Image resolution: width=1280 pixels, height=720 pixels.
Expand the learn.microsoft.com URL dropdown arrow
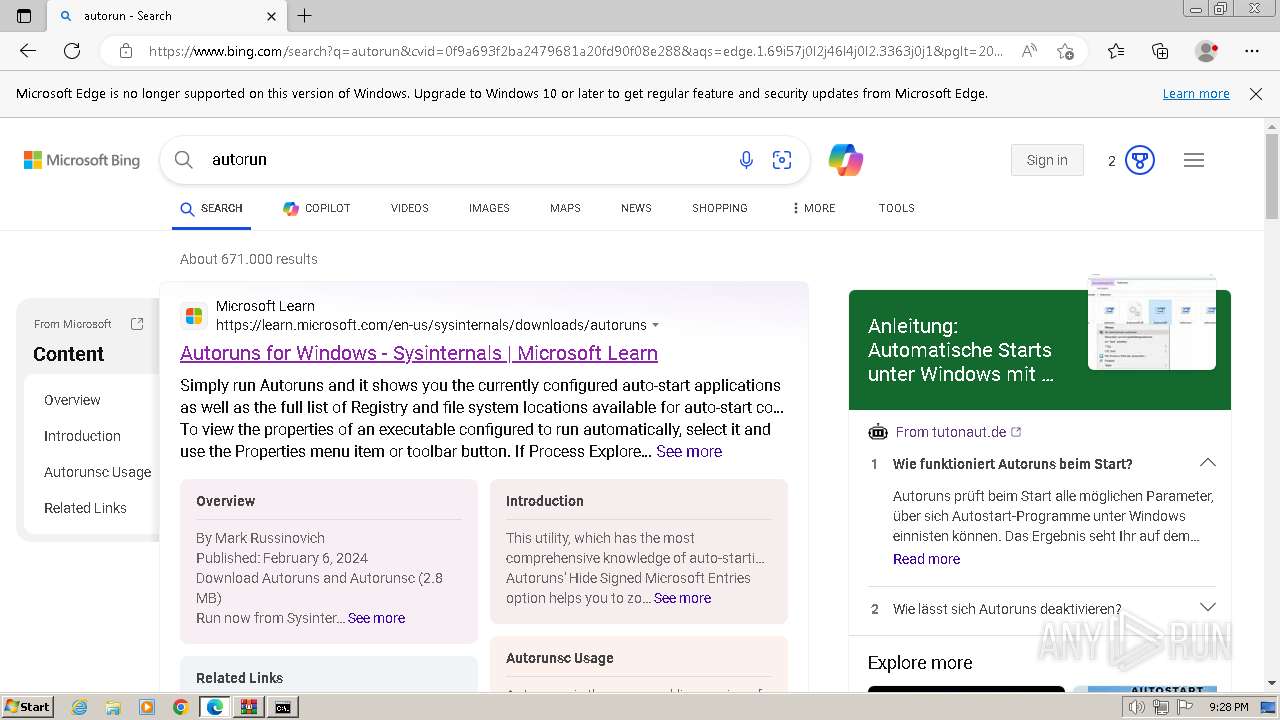656,325
